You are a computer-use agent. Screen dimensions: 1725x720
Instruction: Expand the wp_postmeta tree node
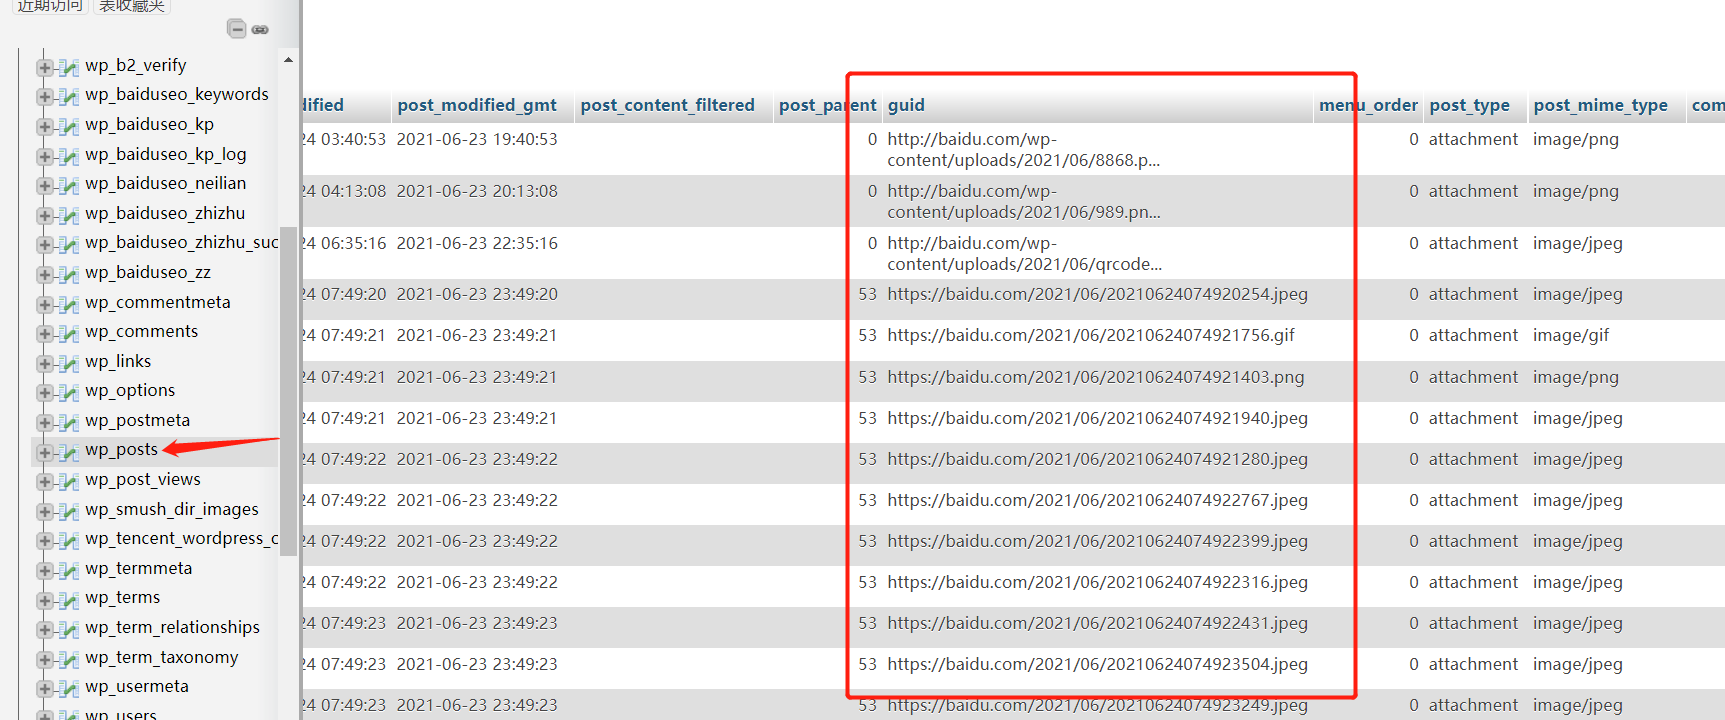pos(45,422)
